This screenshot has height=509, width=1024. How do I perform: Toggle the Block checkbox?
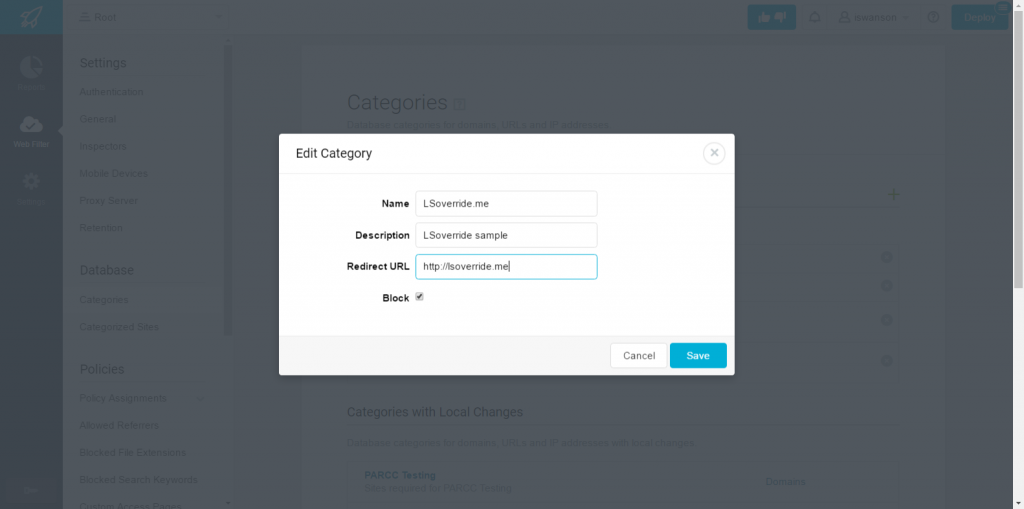(x=419, y=297)
